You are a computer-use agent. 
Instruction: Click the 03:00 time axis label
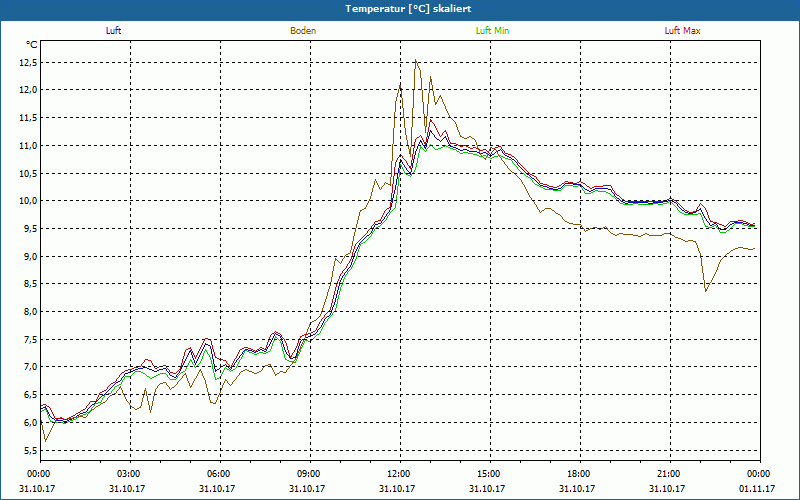[130, 474]
